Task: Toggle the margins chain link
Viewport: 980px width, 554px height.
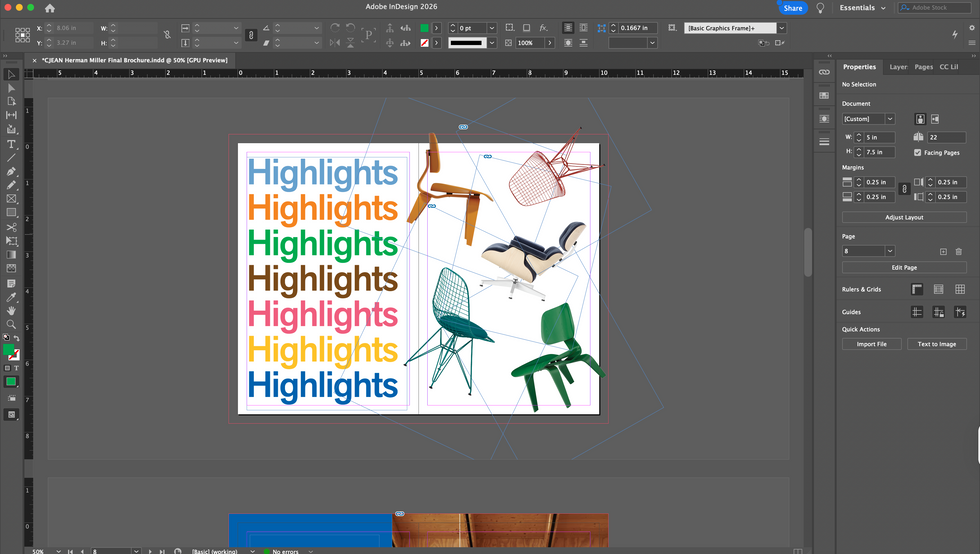Action: [x=904, y=189]
